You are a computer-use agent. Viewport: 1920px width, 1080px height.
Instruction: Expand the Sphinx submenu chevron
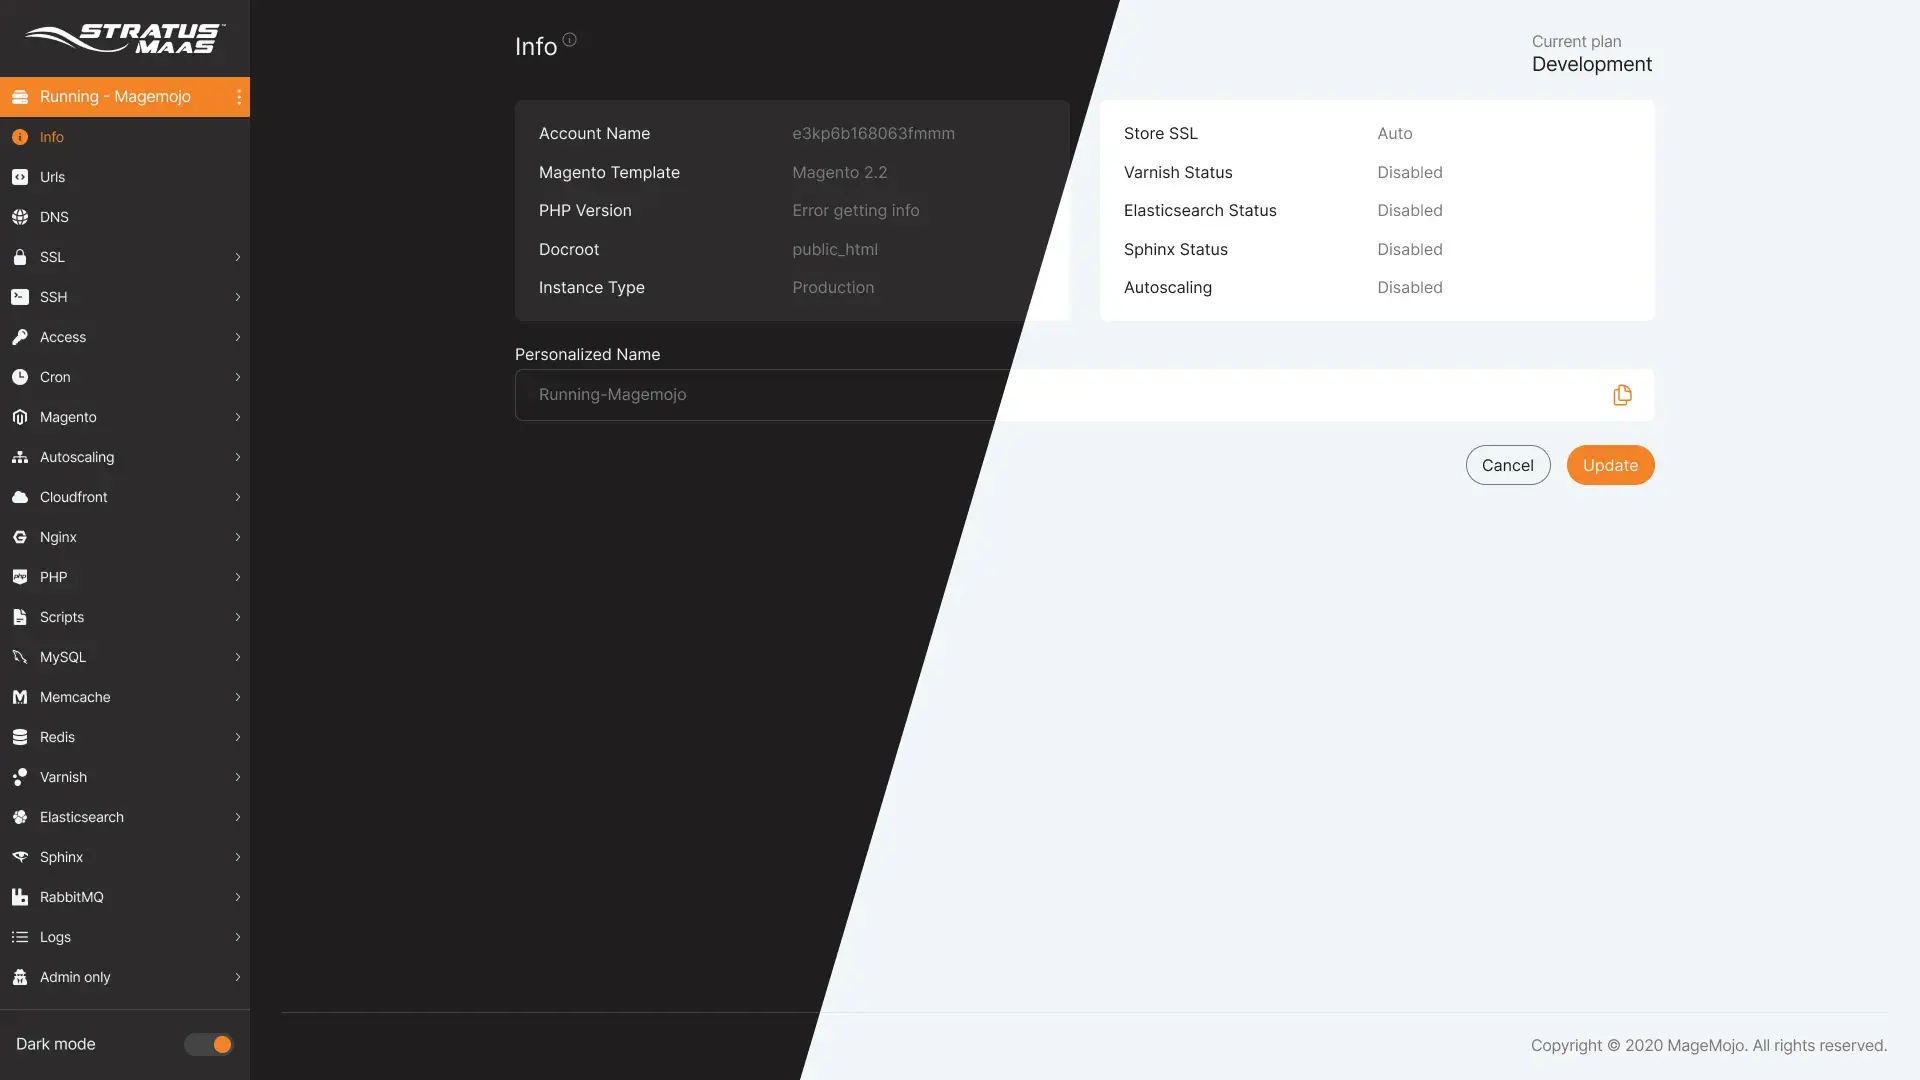tap(238, 857)
